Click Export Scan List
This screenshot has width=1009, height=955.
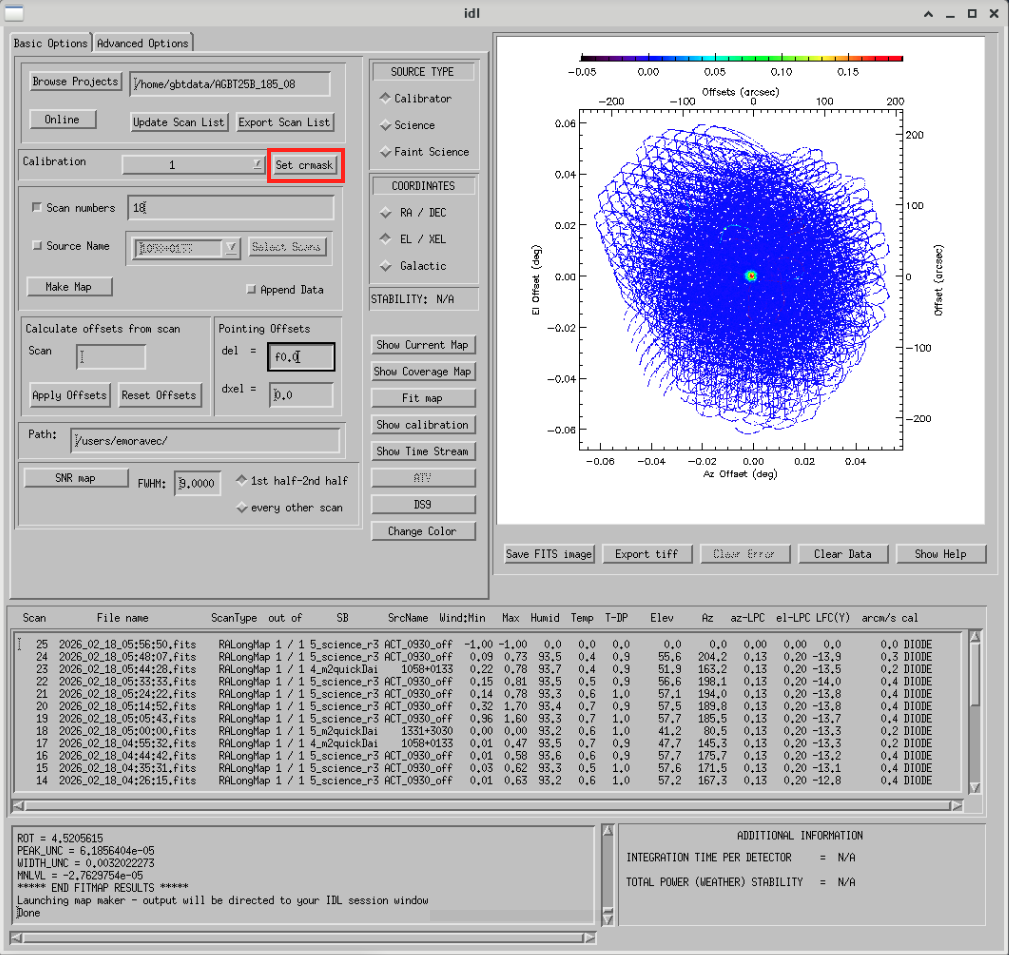point(284,122)
